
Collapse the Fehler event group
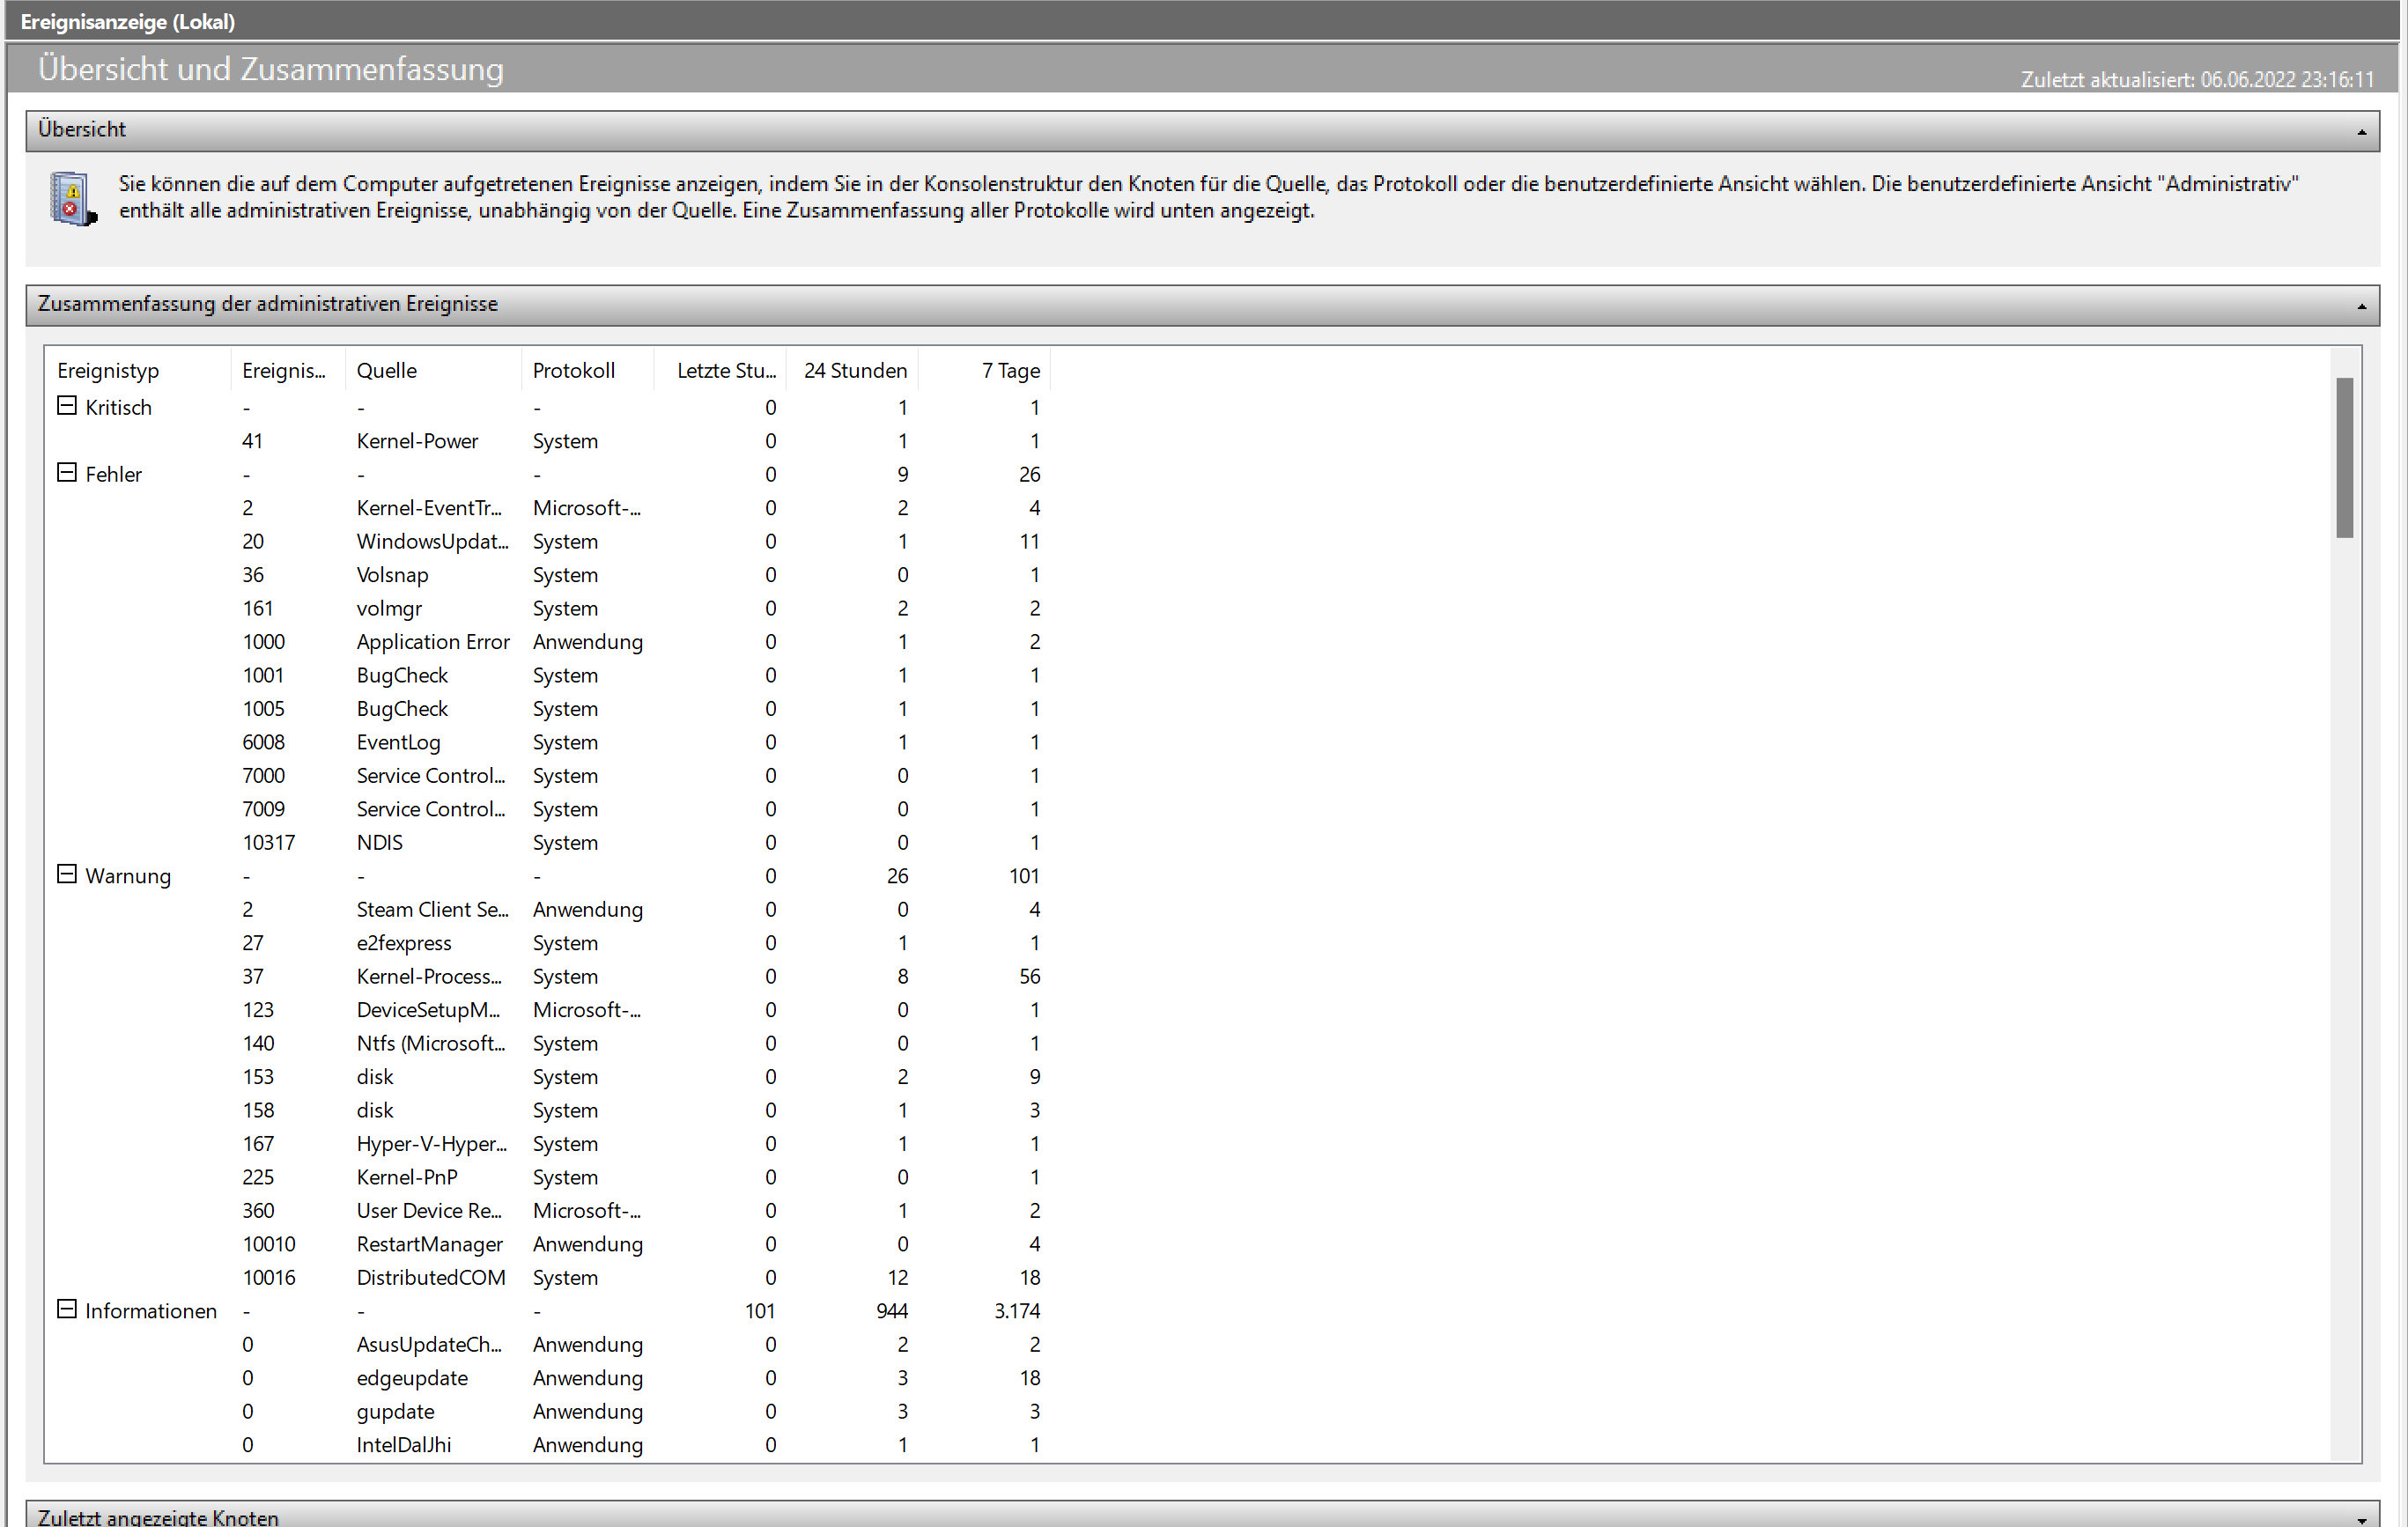pos(67,473)
